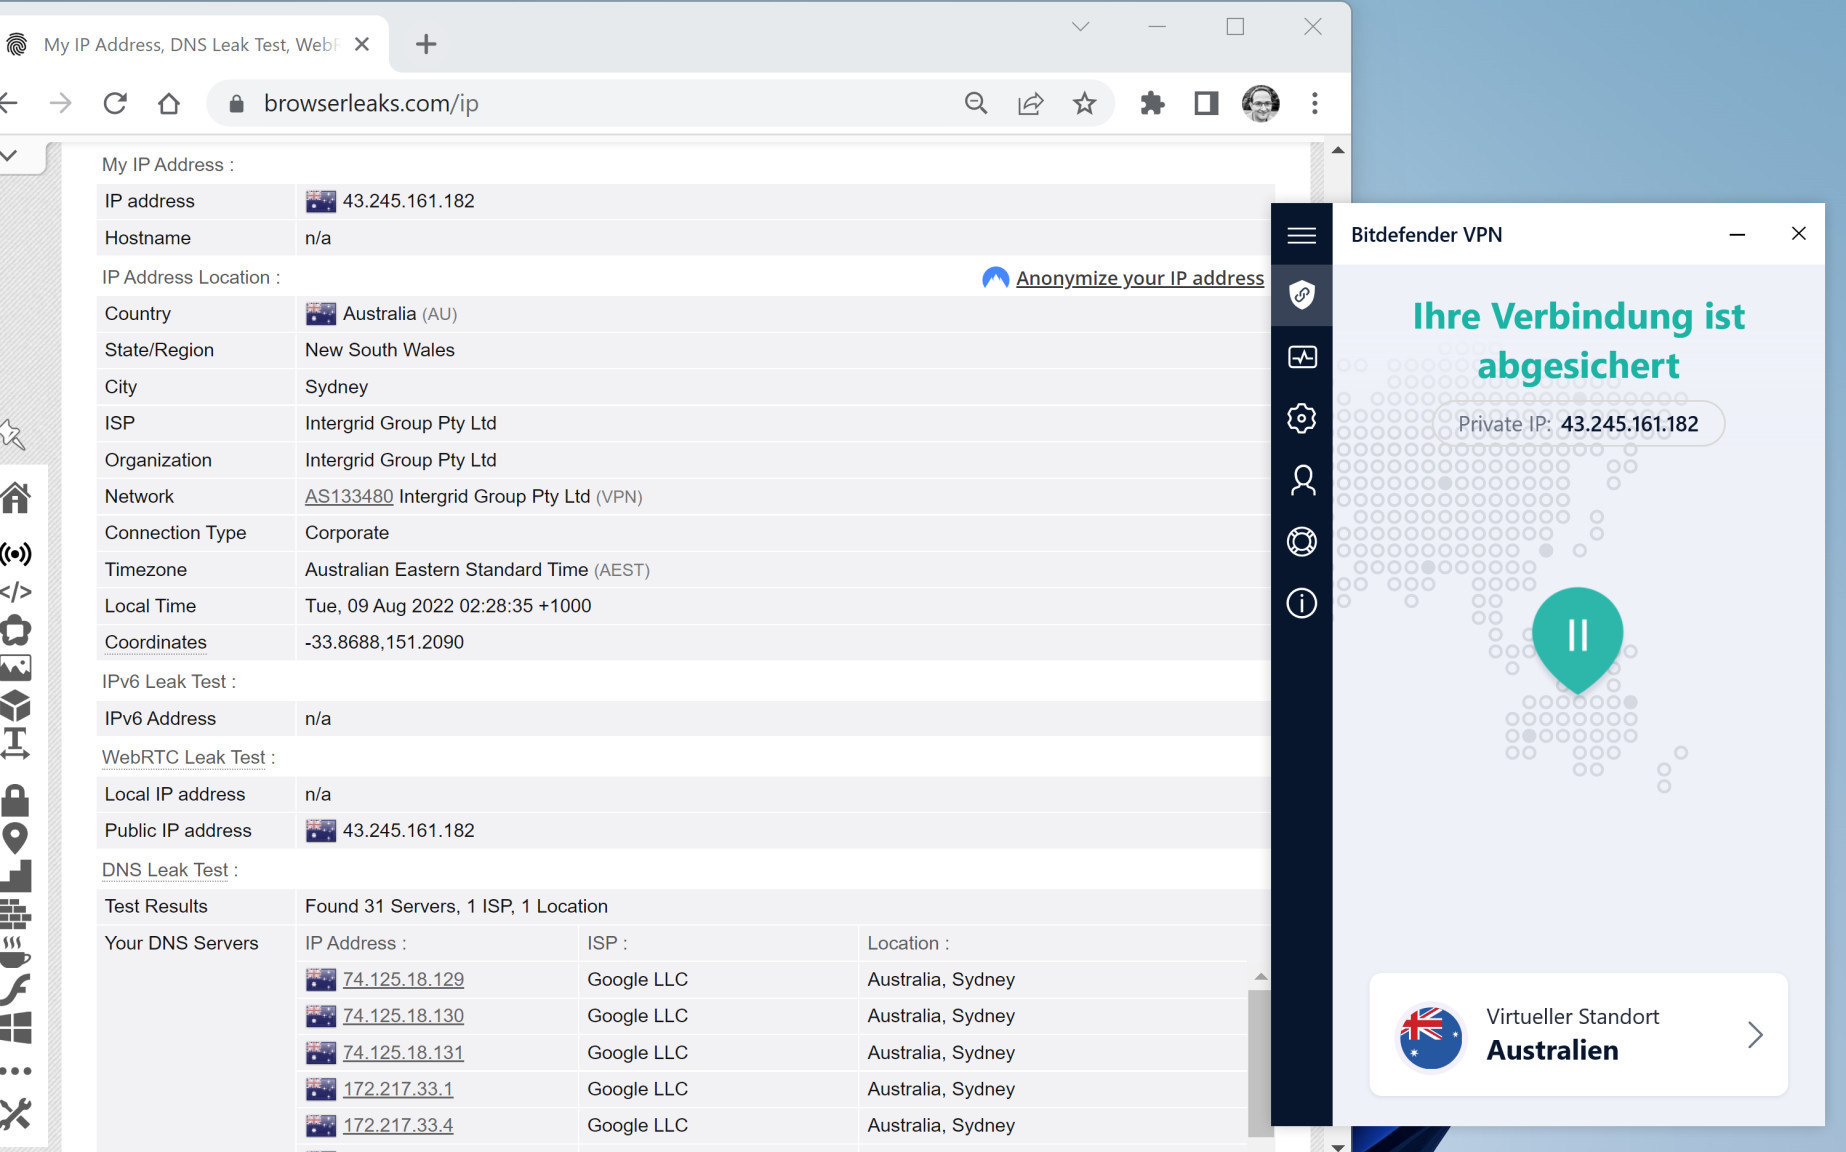The height and width of the screenshot is (1152, 1846).
Task: Toggle the browser side panel
Action: 1206,103
